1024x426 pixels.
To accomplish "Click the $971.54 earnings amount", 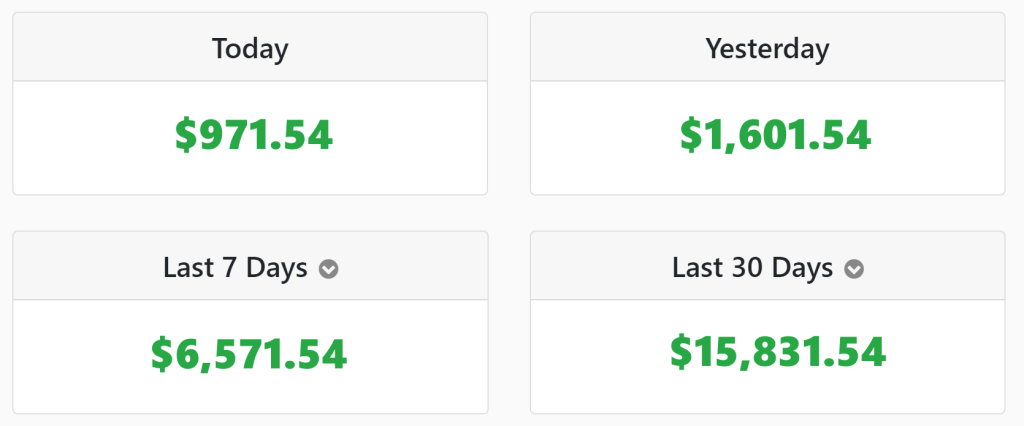I will click(254, 135).
